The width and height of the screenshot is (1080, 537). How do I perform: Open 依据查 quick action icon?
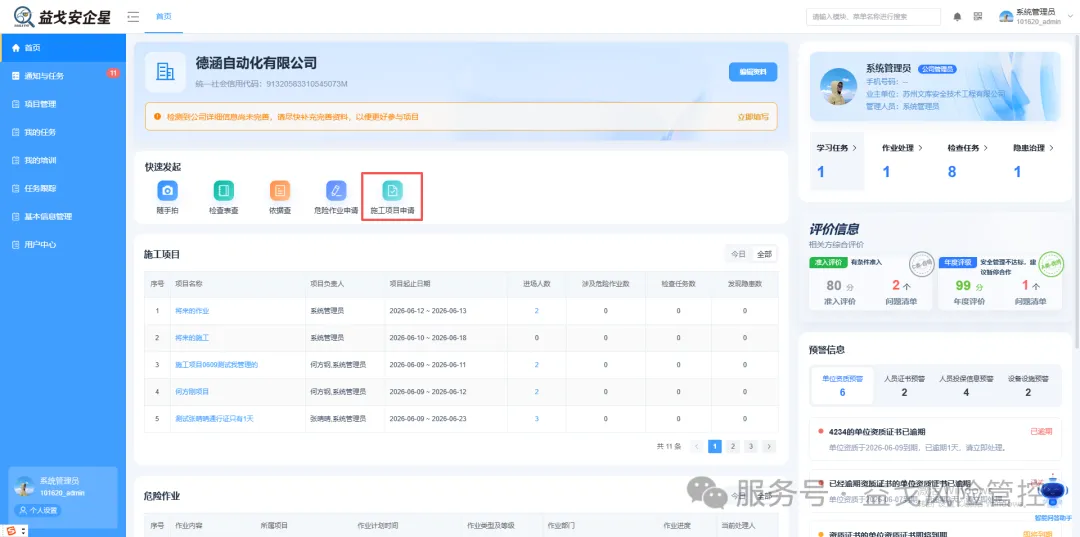point(280,190)
